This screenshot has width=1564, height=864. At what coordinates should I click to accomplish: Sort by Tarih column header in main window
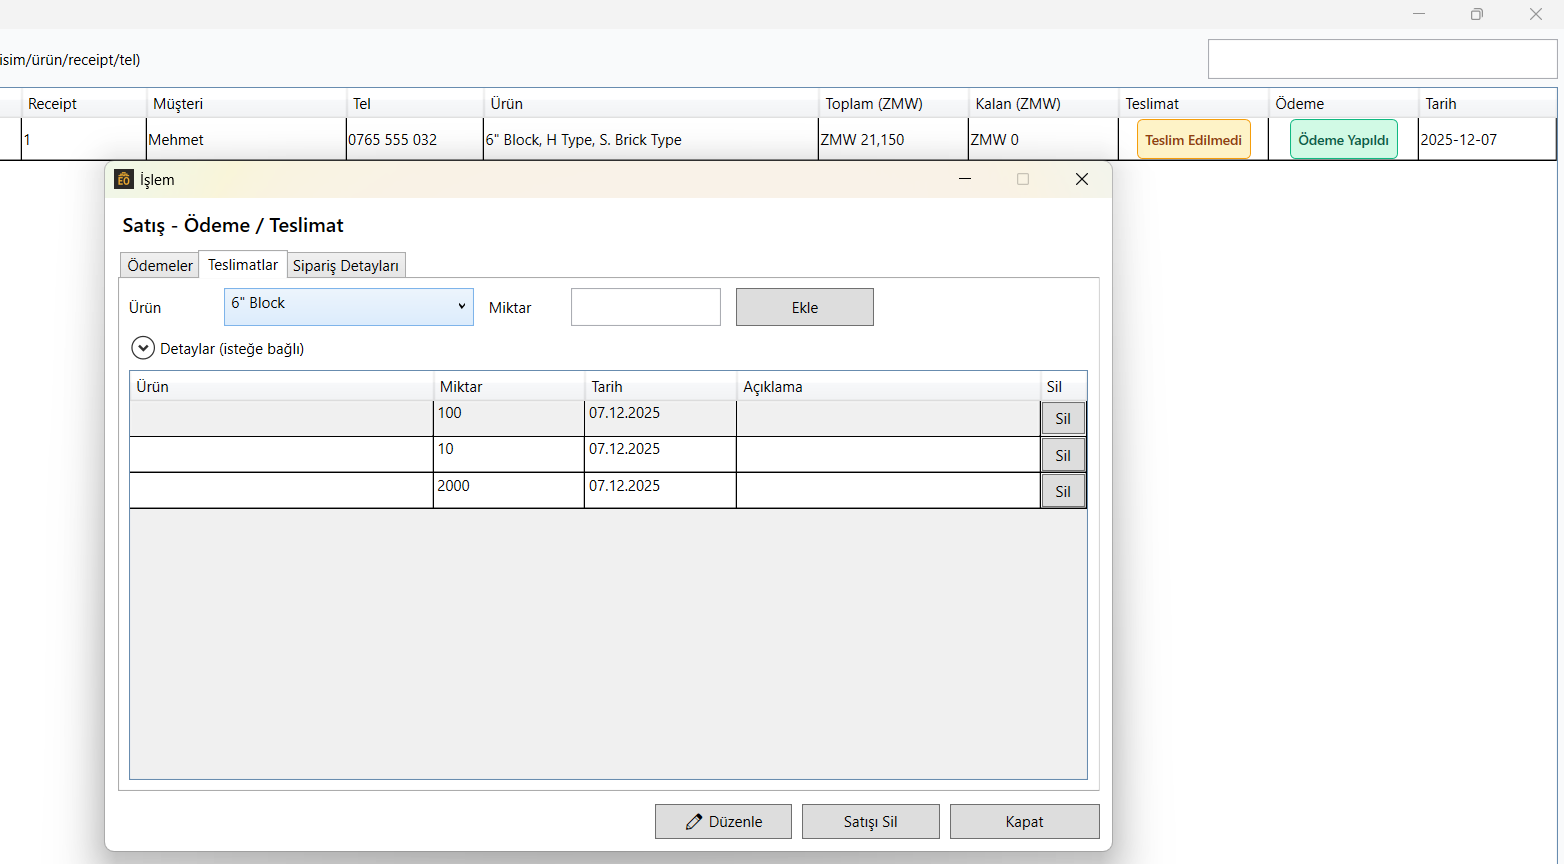pyautogui.click(x=1488, y=103)
